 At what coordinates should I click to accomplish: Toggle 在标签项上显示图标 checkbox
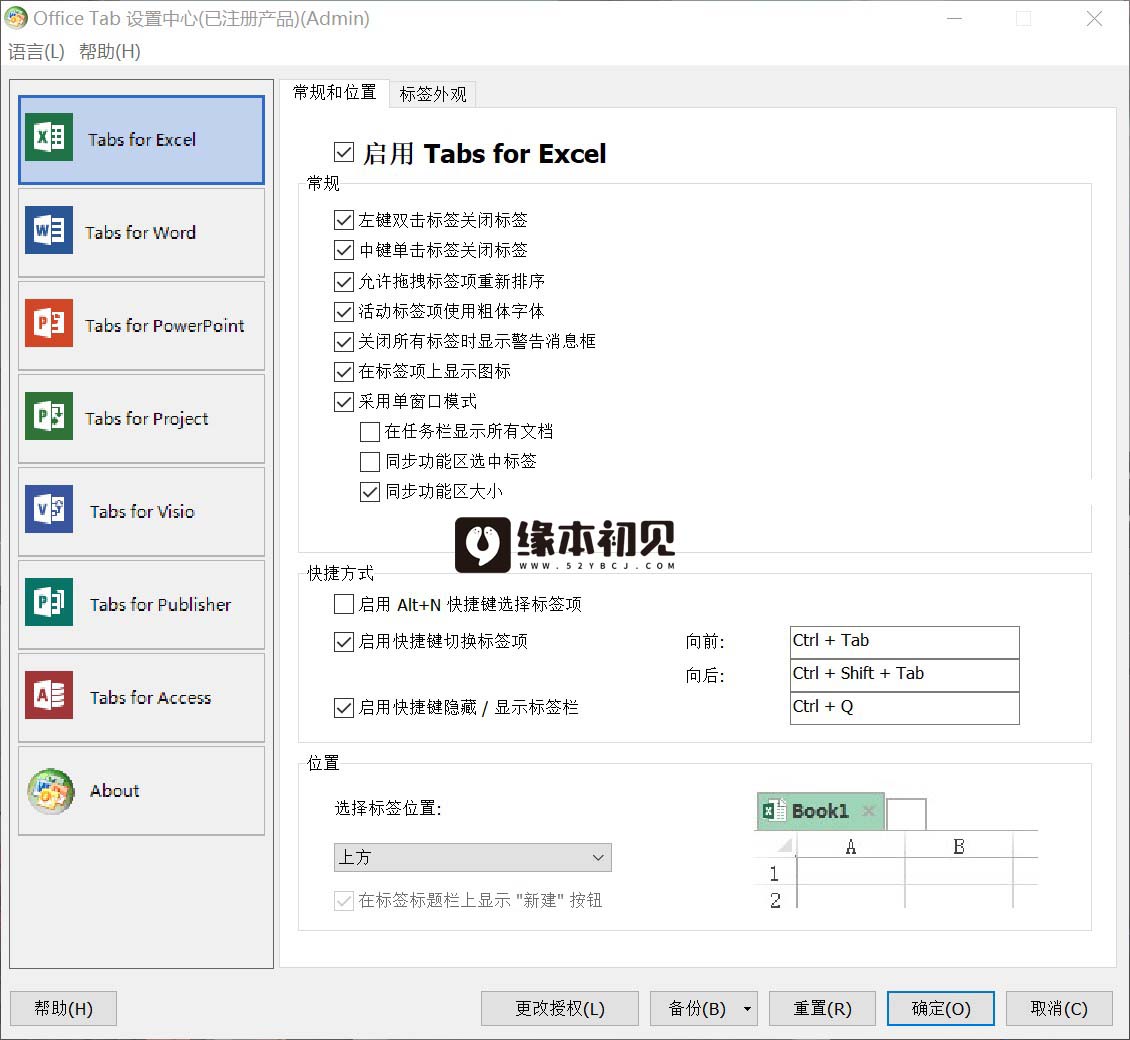tap(344, 371)
